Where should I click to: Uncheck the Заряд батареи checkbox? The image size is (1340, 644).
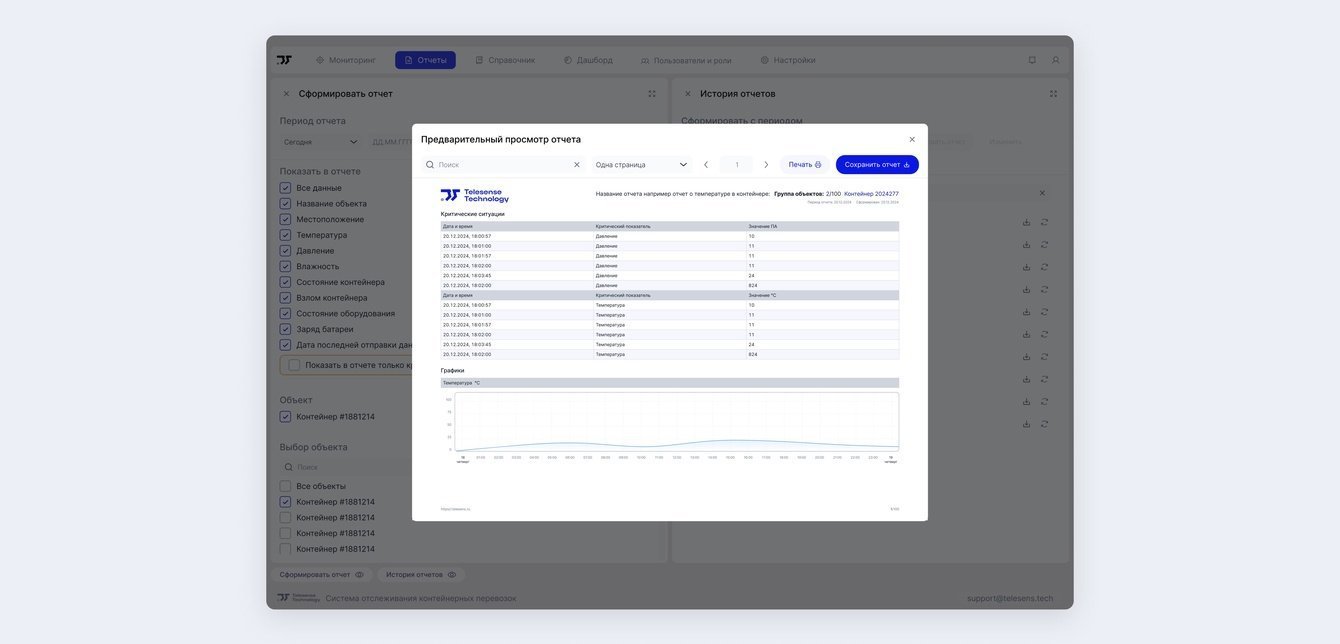click(285, 329)
